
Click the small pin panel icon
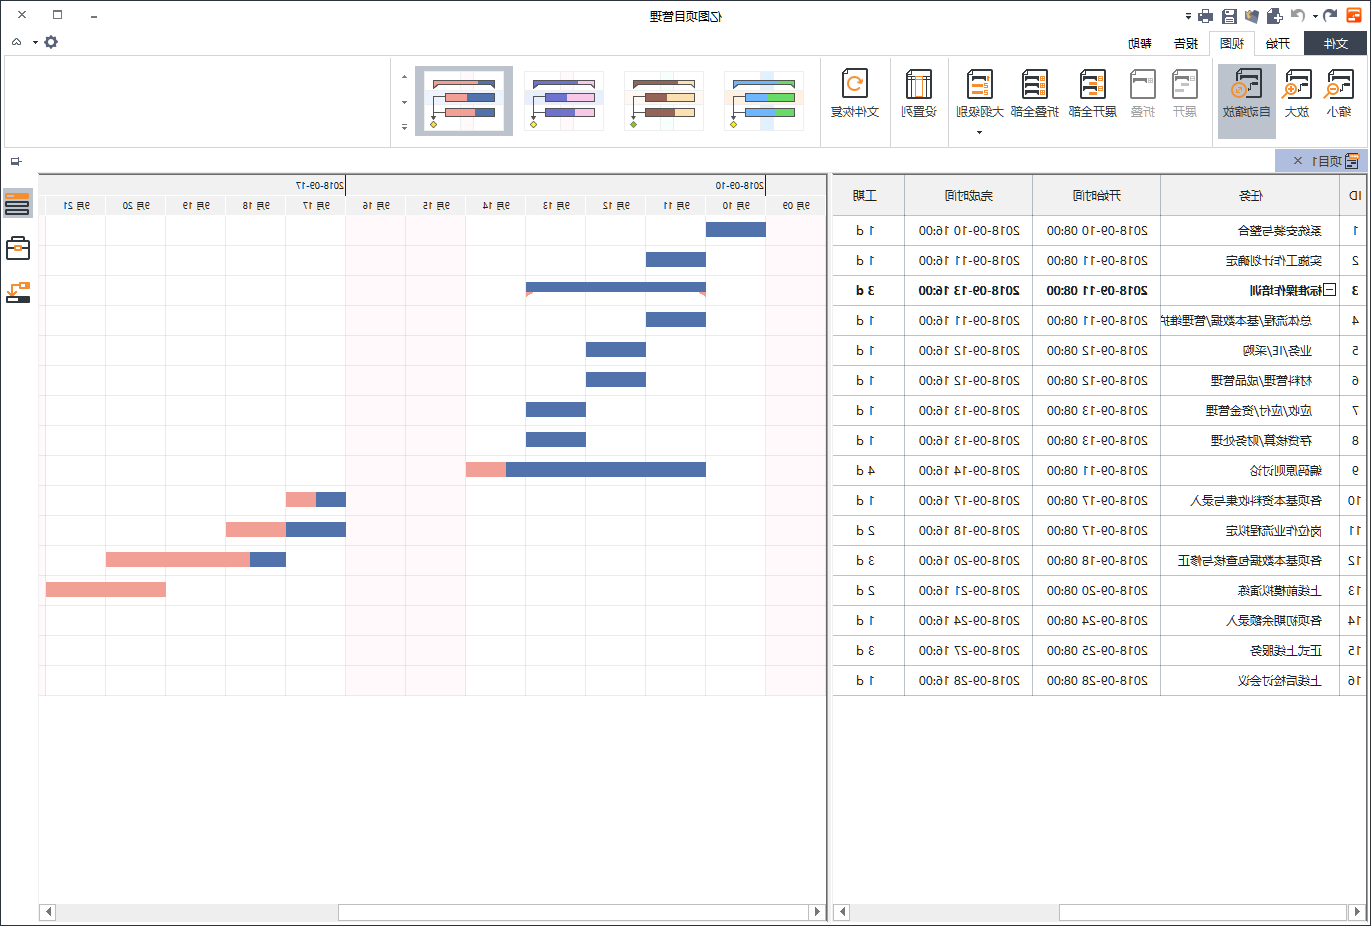tap(15, 161)
